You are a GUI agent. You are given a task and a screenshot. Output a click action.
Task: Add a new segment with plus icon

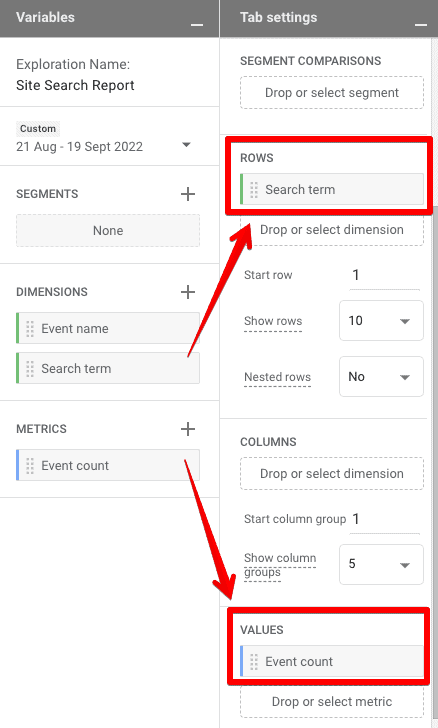point(188,194)
